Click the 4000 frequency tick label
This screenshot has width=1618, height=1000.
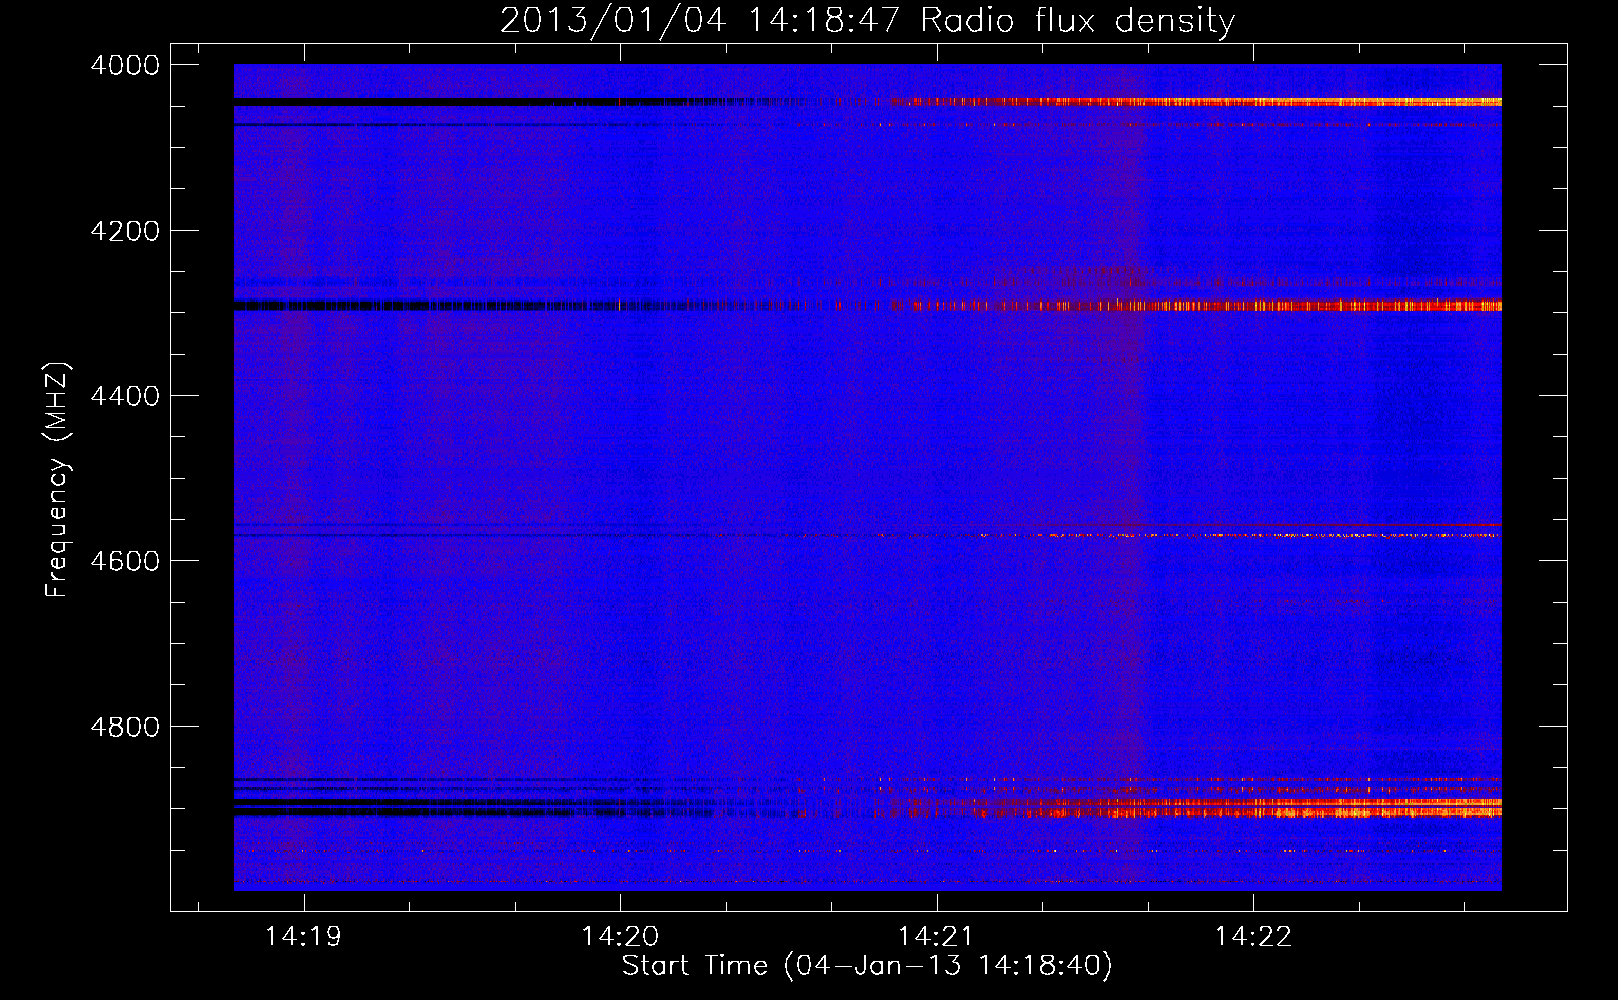pyautogui.click(x=125, y=65)
